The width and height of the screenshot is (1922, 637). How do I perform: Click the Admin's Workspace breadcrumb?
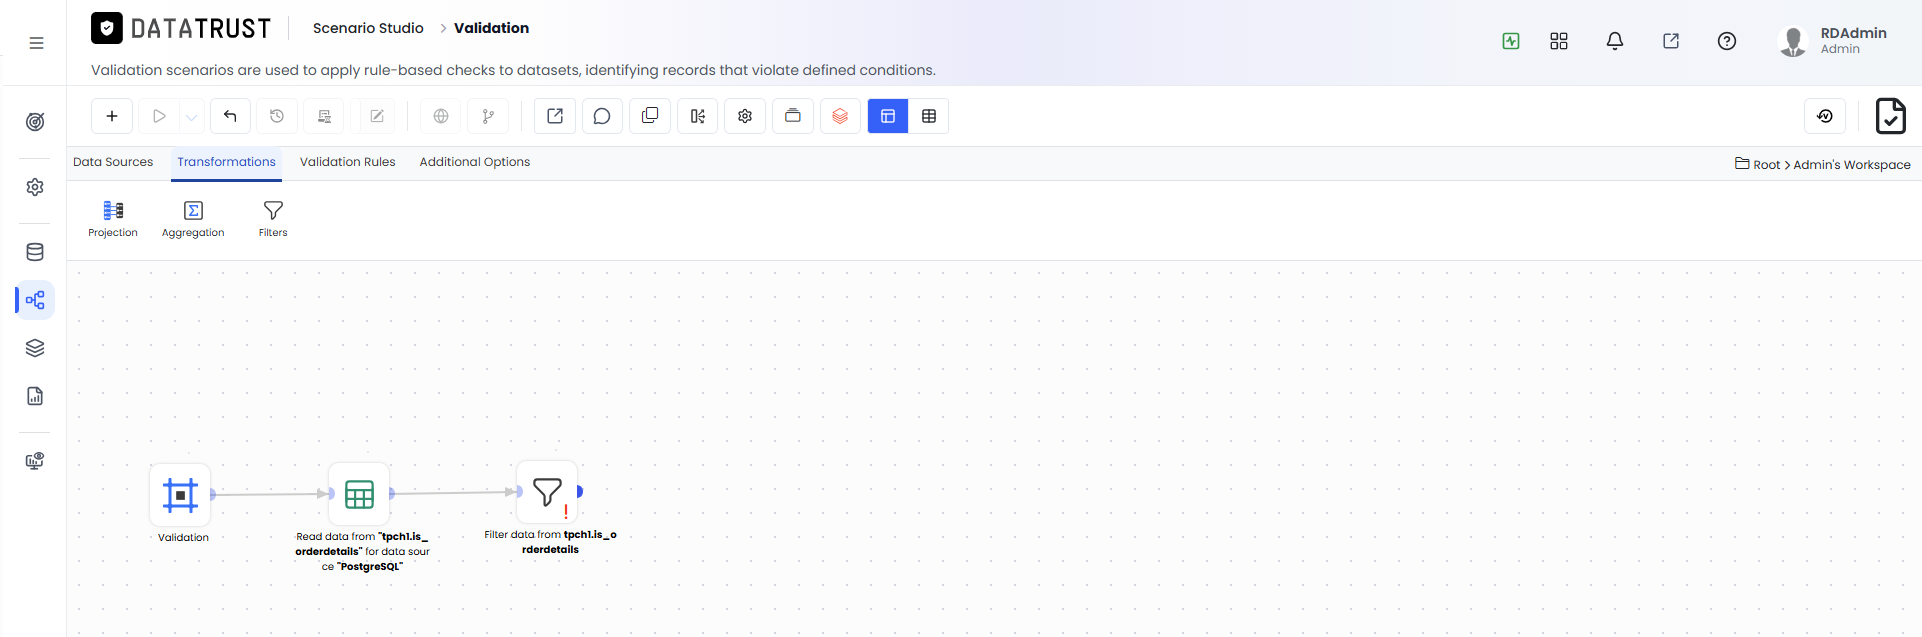click(1852, 165)
